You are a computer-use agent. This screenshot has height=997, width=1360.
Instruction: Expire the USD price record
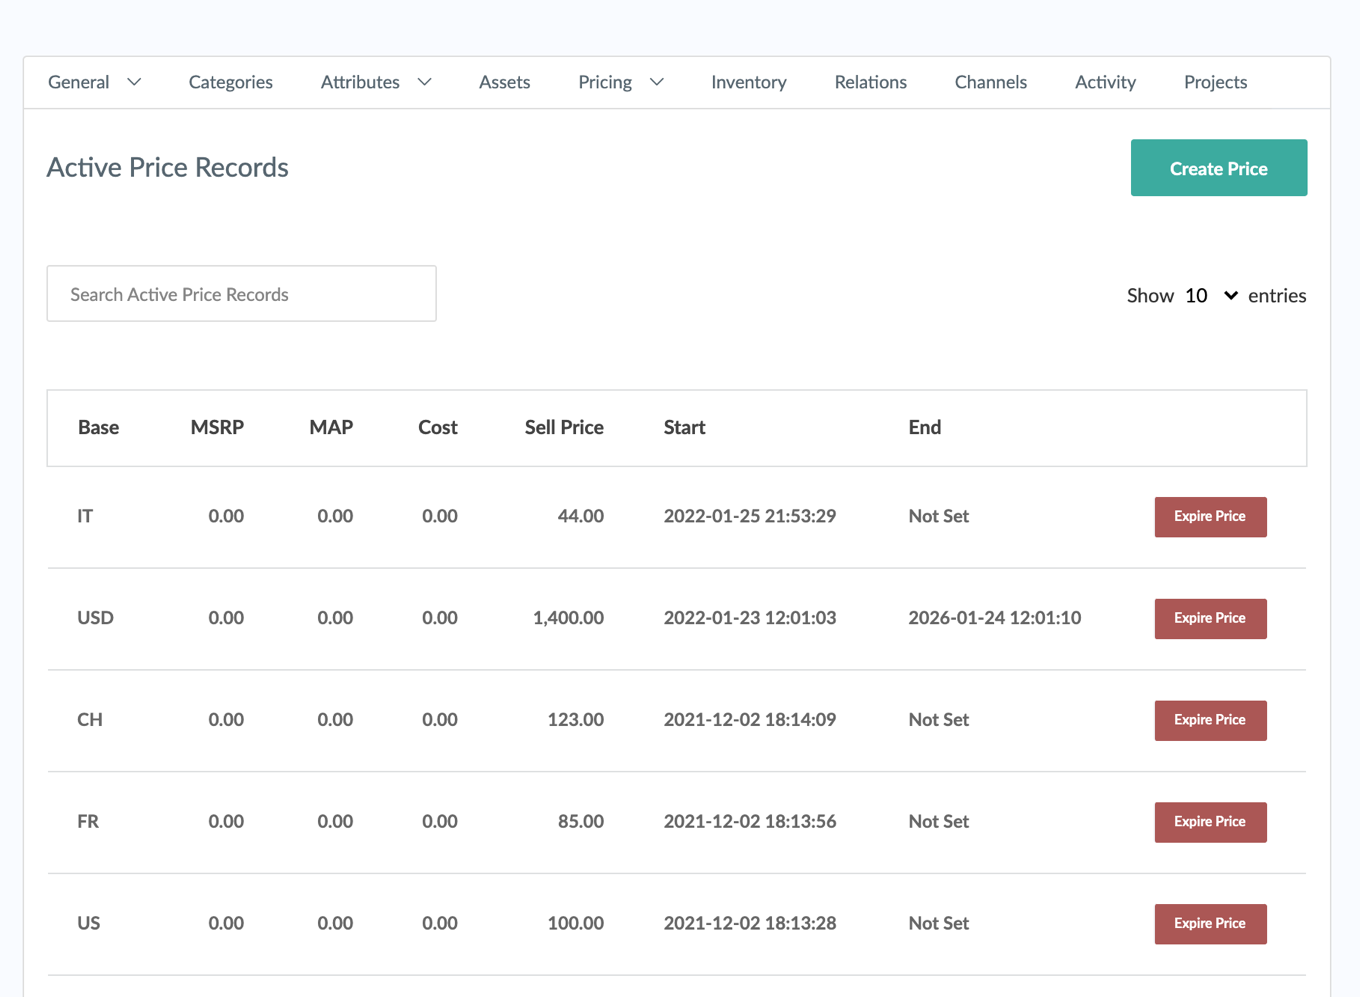click(1210, 619)
